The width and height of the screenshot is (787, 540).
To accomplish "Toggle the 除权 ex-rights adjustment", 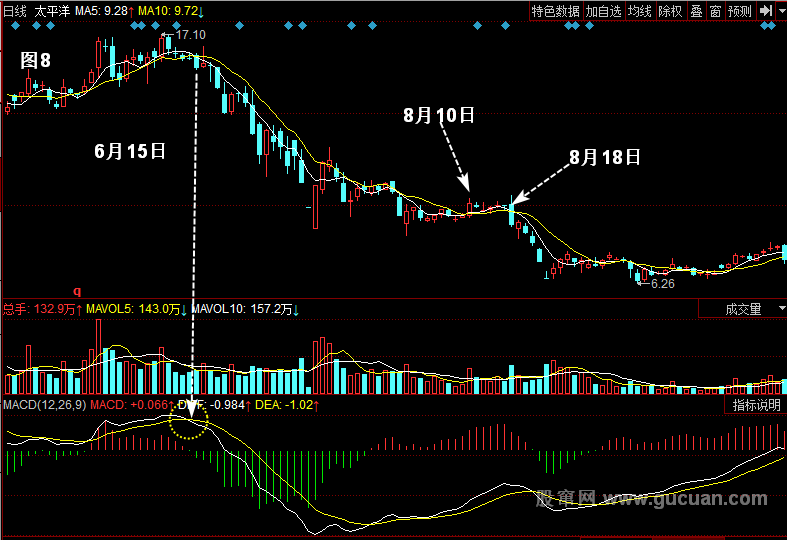I will click(670, 11).
